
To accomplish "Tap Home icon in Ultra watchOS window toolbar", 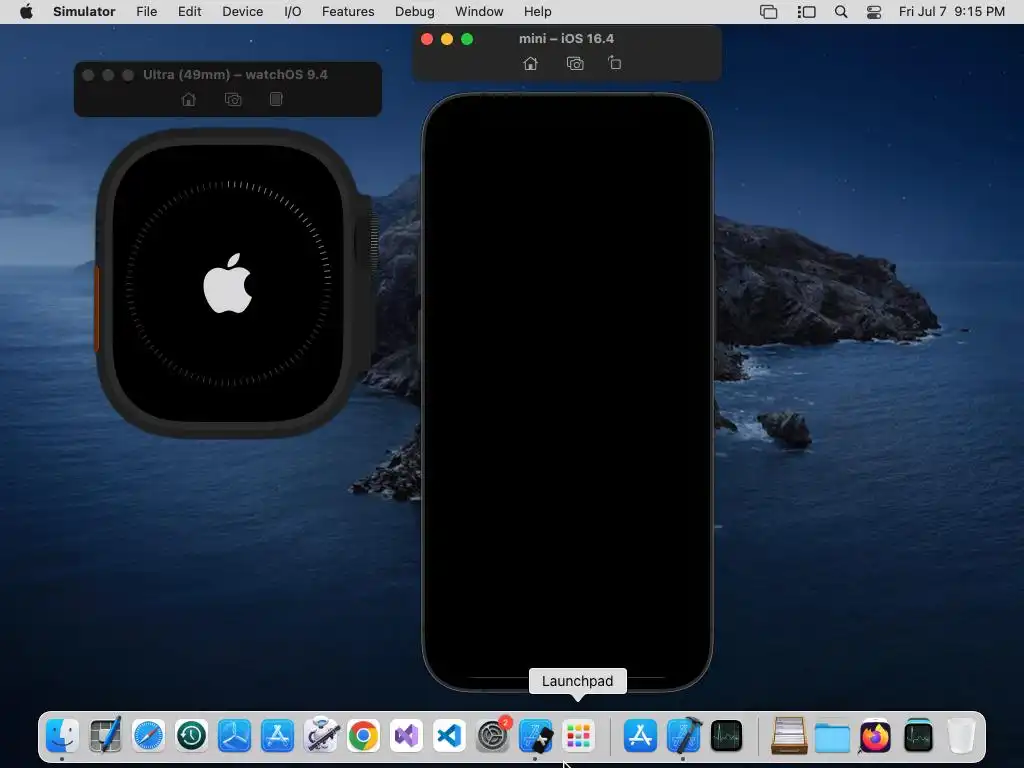I will (189, 99).
